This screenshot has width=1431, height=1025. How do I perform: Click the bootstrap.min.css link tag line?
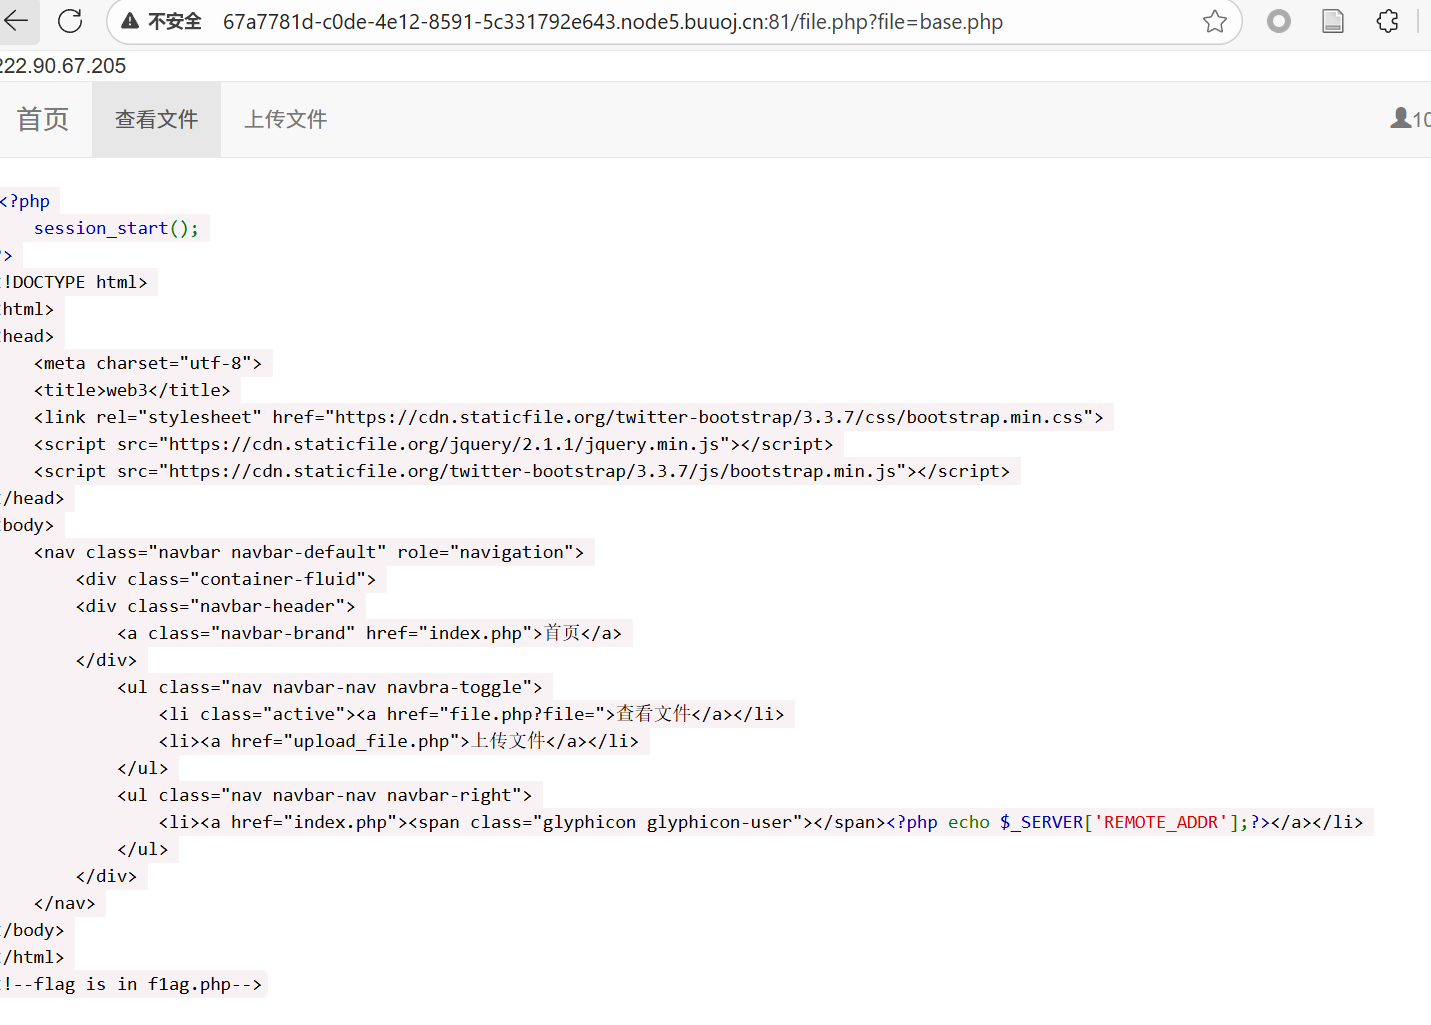click(569, 417)
